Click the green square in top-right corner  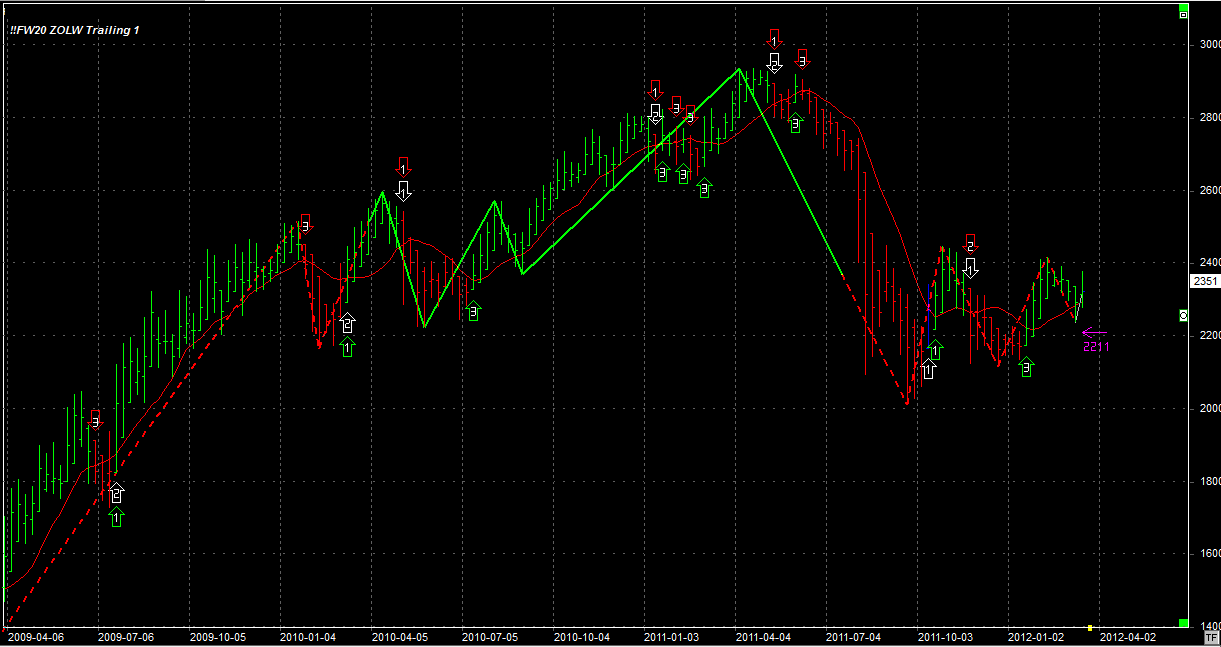[1184, 13]
